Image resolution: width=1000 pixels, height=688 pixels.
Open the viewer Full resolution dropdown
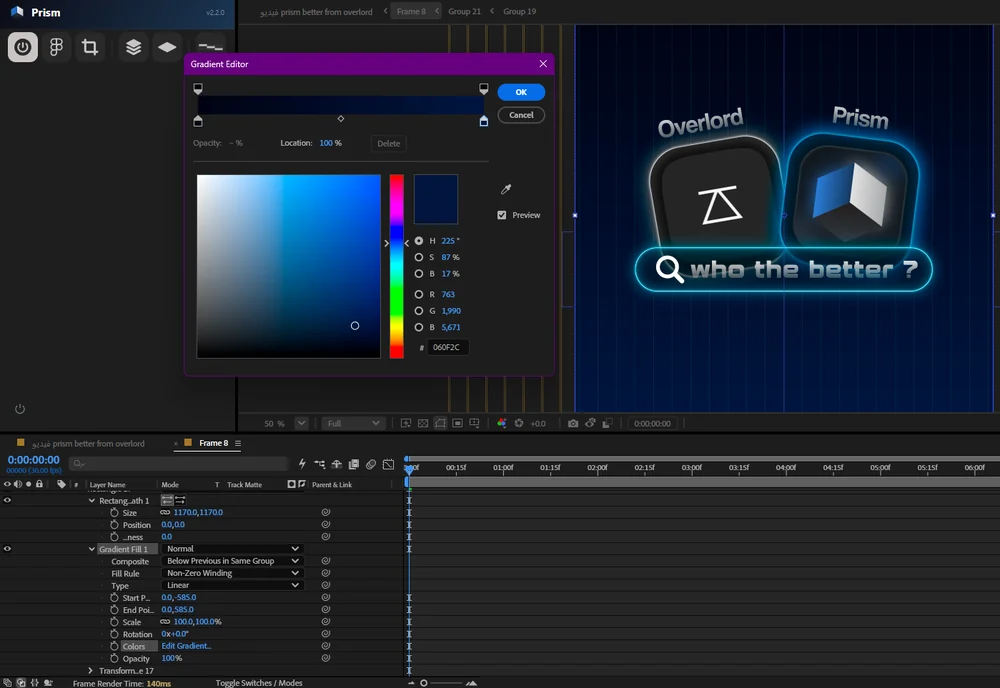[353, 423]
